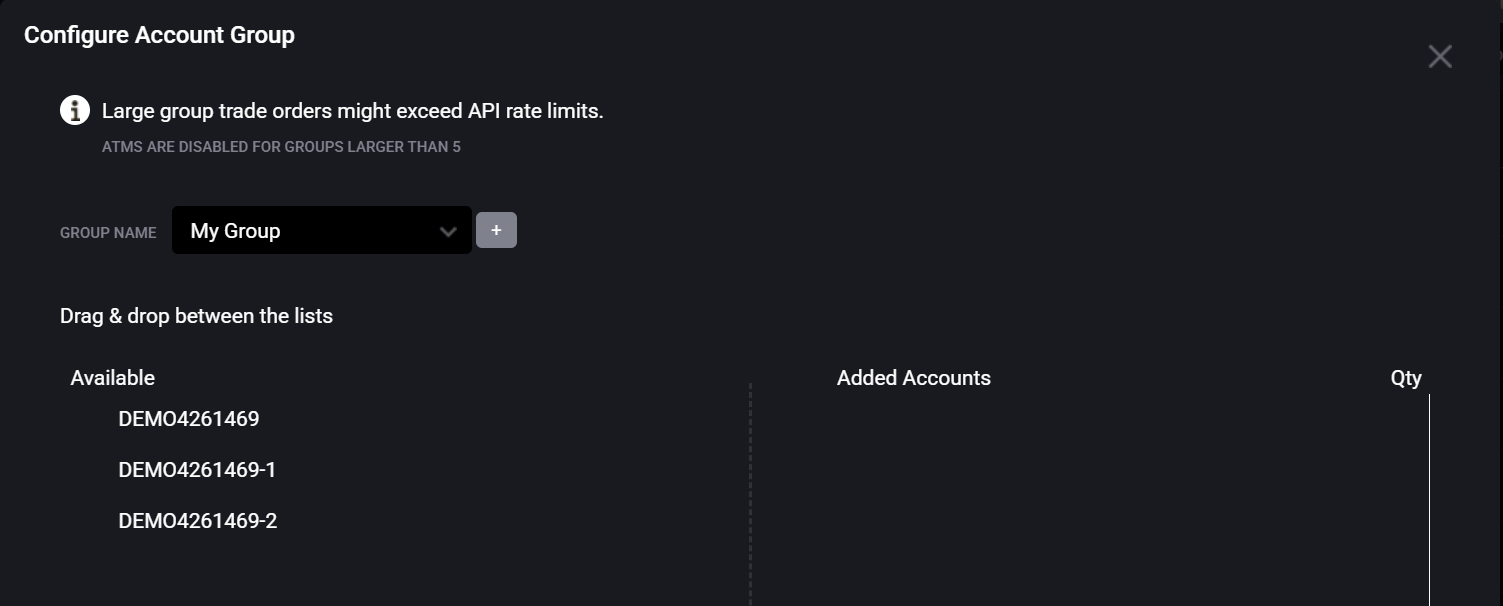
Task: Click the My Group text in the selector
Action: pyautogui.click(x=235, y=231)
